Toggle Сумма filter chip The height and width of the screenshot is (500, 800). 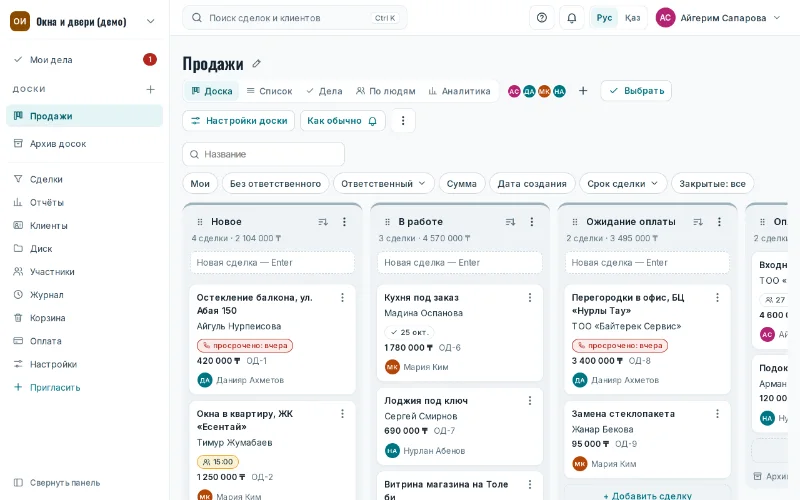(462, 184)
